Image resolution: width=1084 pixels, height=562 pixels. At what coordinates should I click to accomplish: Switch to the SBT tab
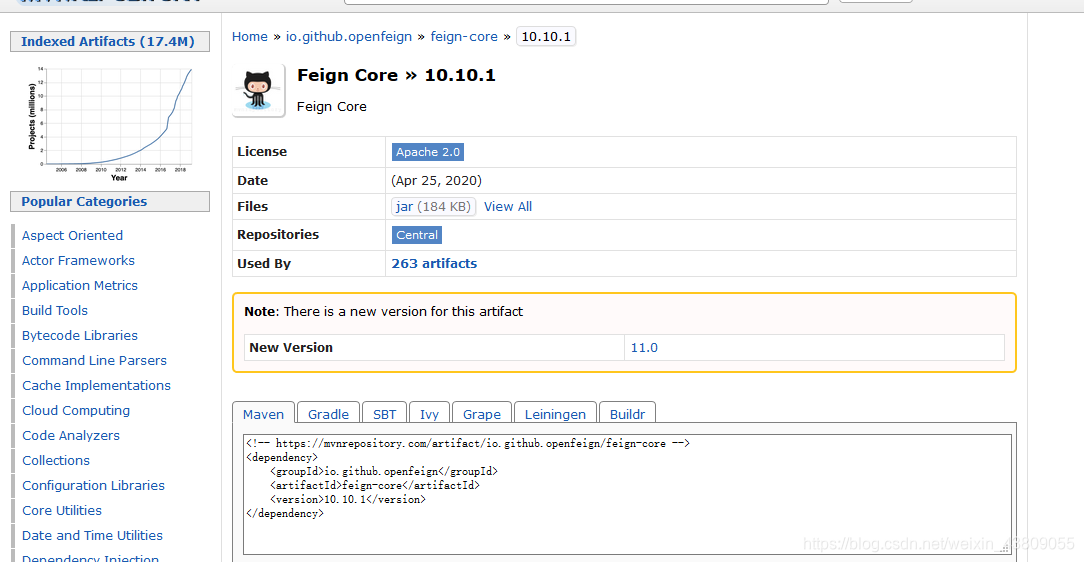(x=384, y=413)
